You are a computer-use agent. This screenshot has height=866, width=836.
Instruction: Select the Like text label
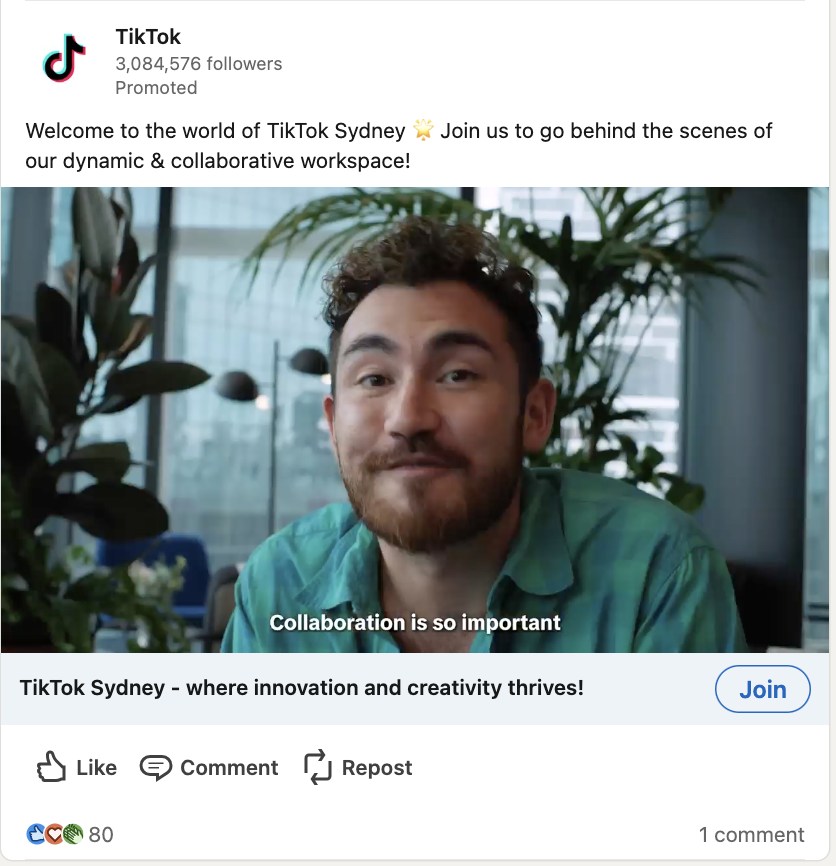[x=97, y=768]
